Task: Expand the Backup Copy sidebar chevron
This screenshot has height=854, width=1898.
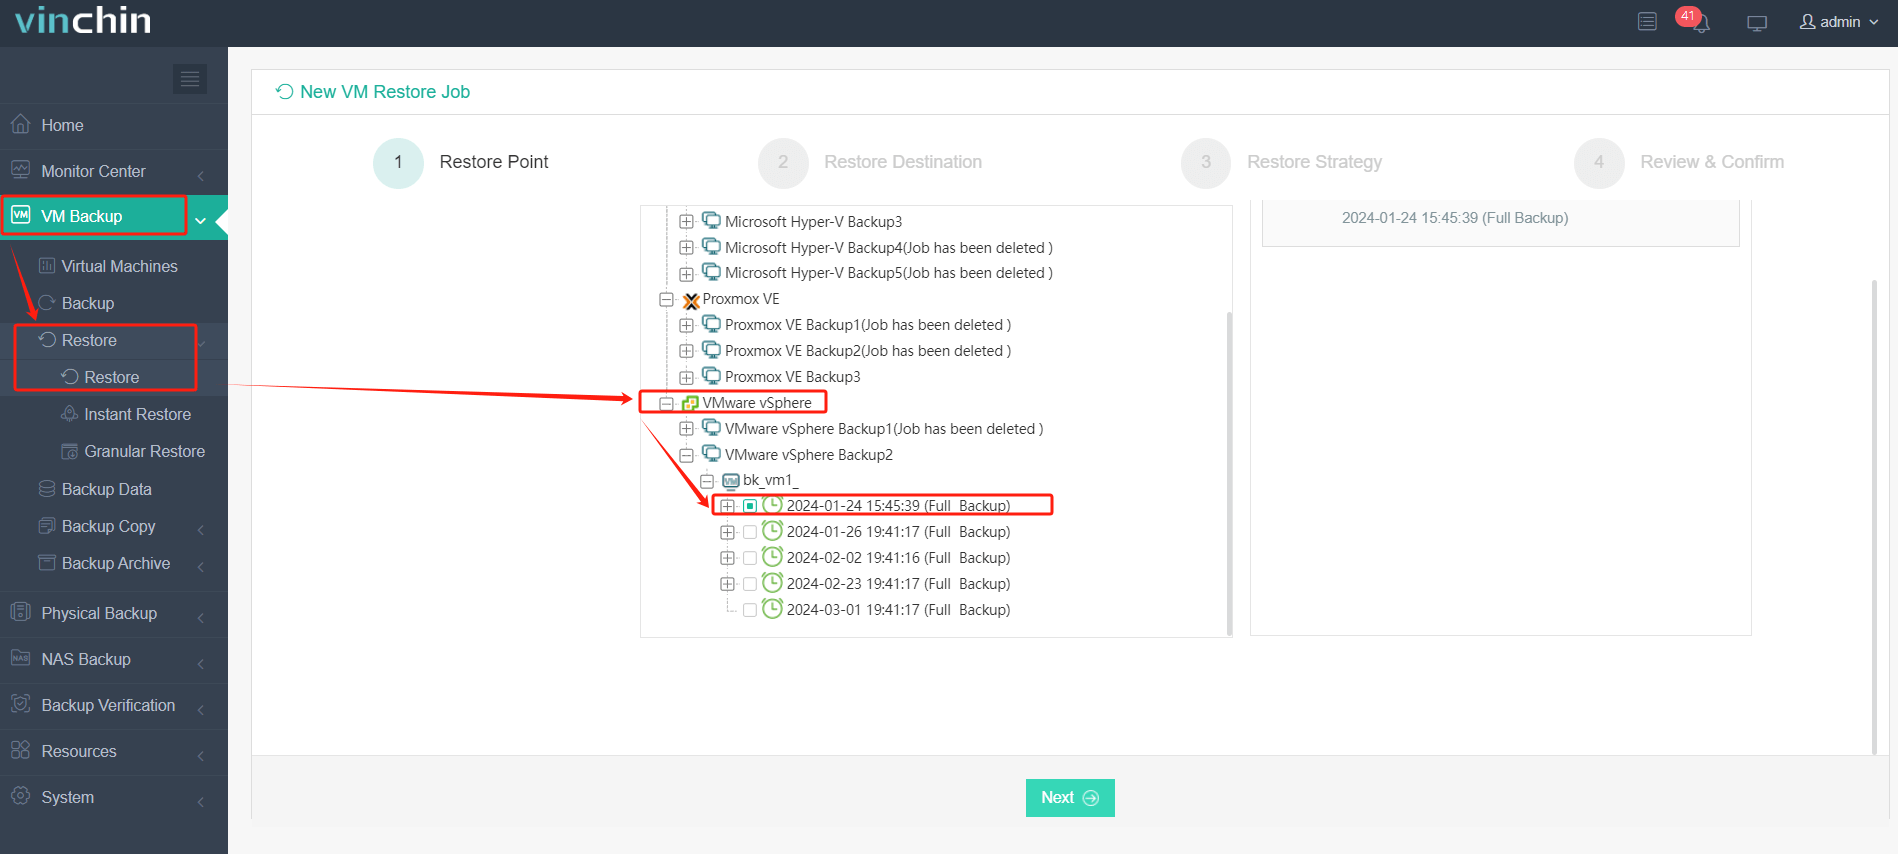Action: coord(201,530)
